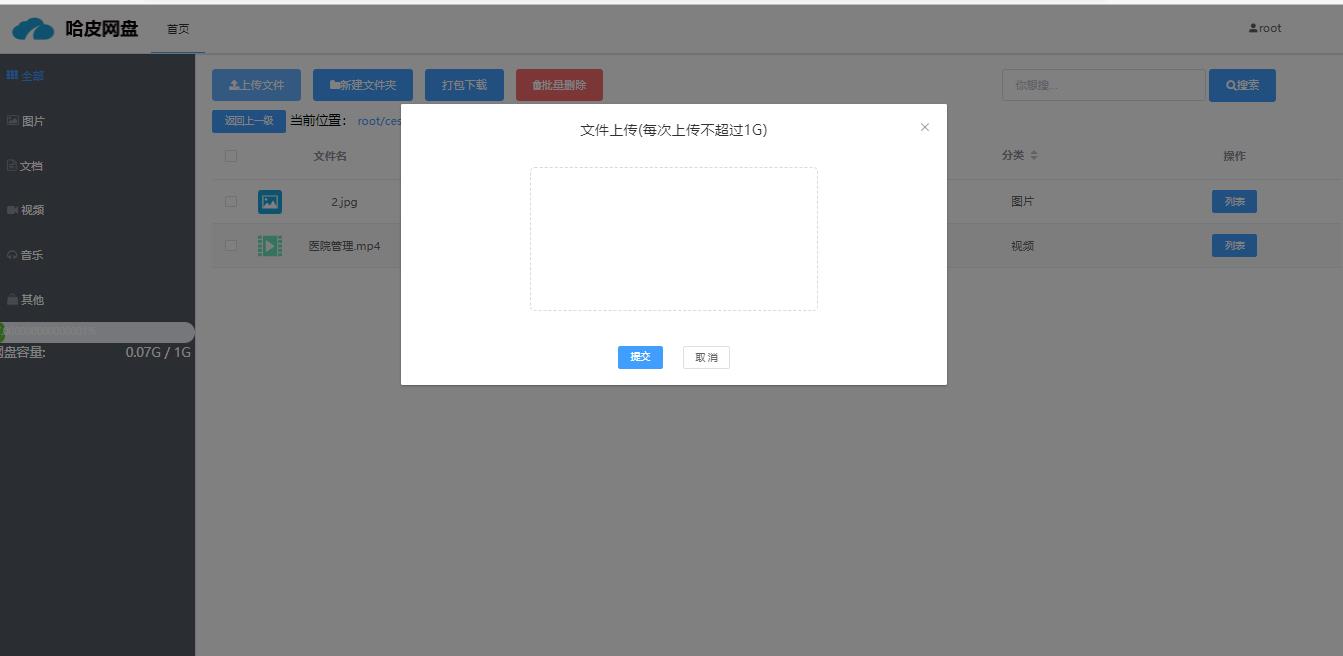Open the 图片 category in sidebar
Image resolution: width=1343 pixels, height=656 pixels.
point(27,121)
